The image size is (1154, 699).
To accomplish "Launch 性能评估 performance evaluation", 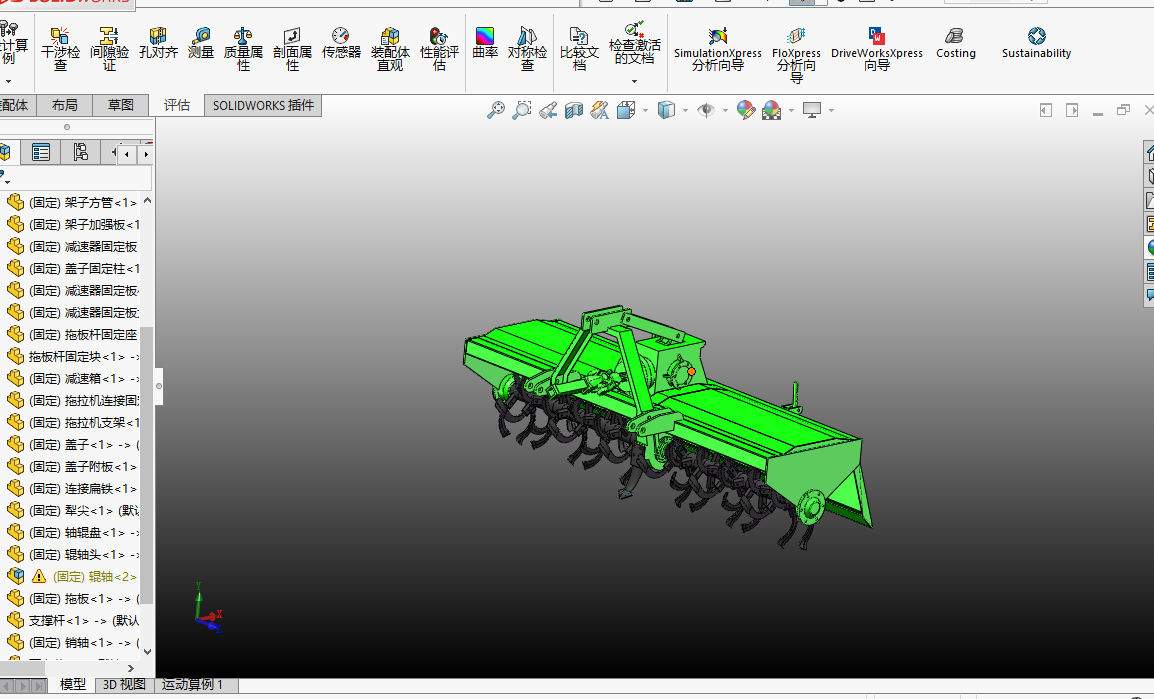I will click(x=439, y=49).
